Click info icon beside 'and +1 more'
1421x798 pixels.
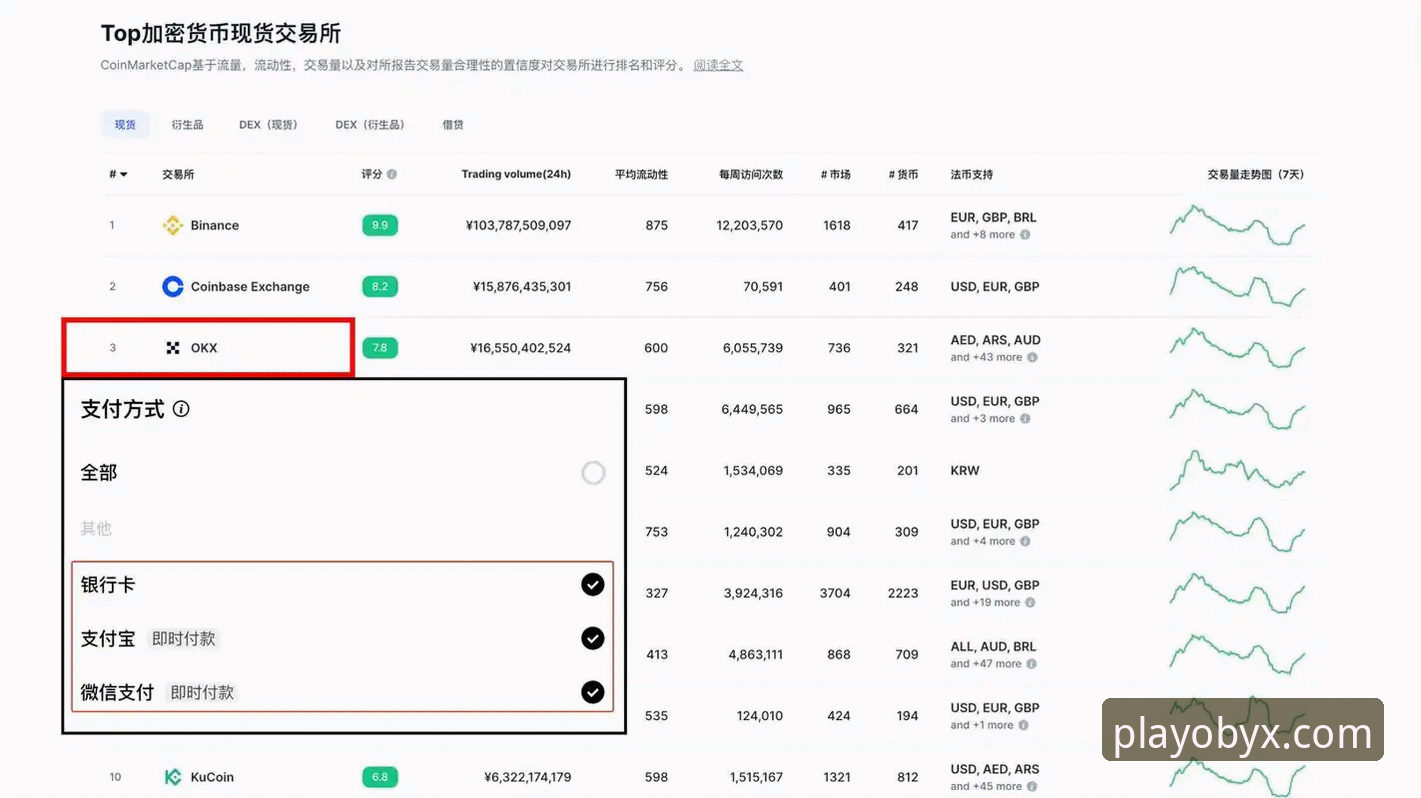pyautogui.click(x=1023, y=725)
